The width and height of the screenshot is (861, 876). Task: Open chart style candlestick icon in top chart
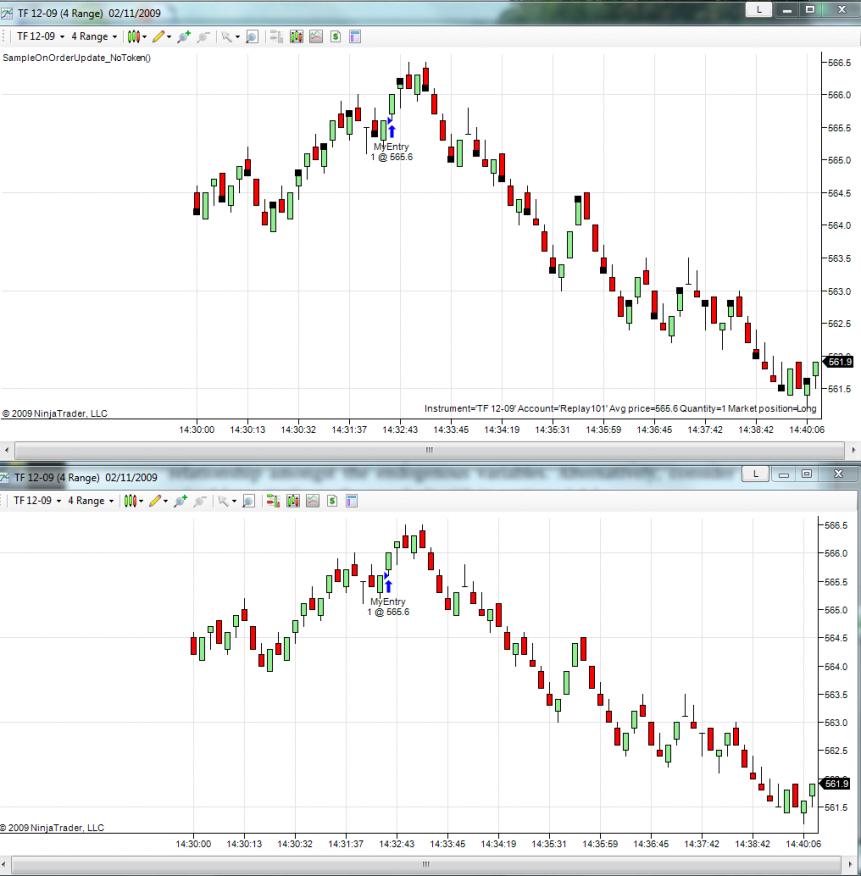[134, 37]
